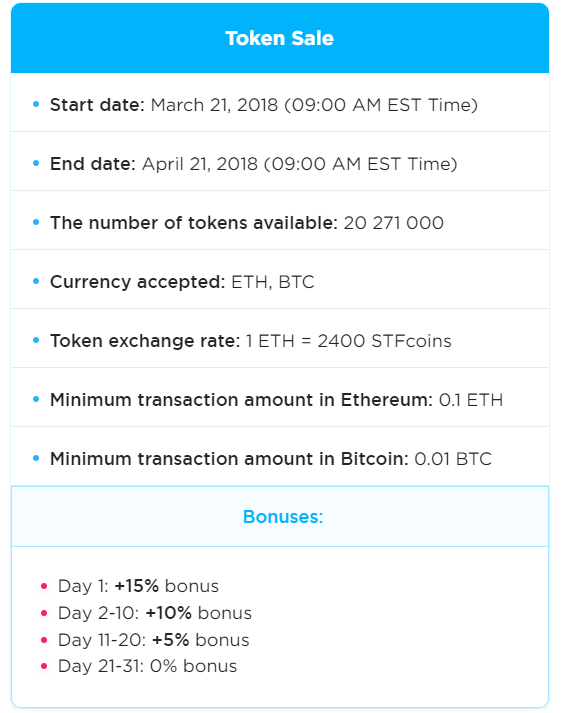Click the Day 11-20 +5% bonus item
The height and width of the screenshot is (713, 561).
point(154,640)
